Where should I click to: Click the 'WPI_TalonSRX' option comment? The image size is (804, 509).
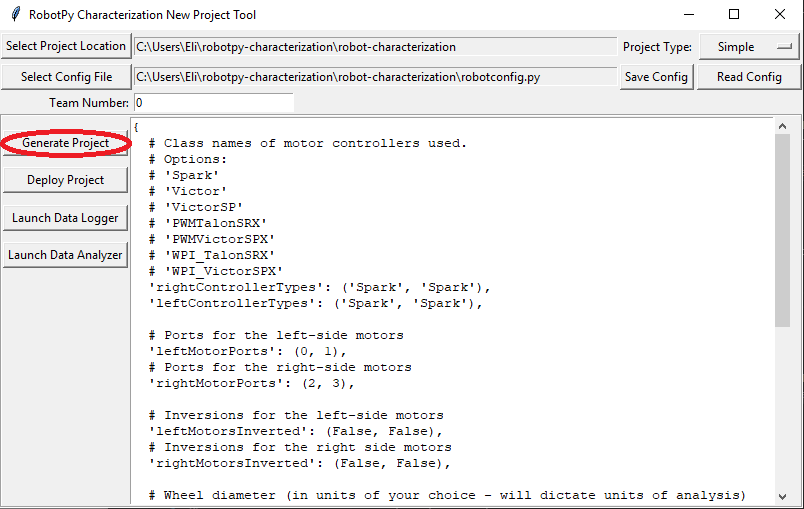pos(212,255)
